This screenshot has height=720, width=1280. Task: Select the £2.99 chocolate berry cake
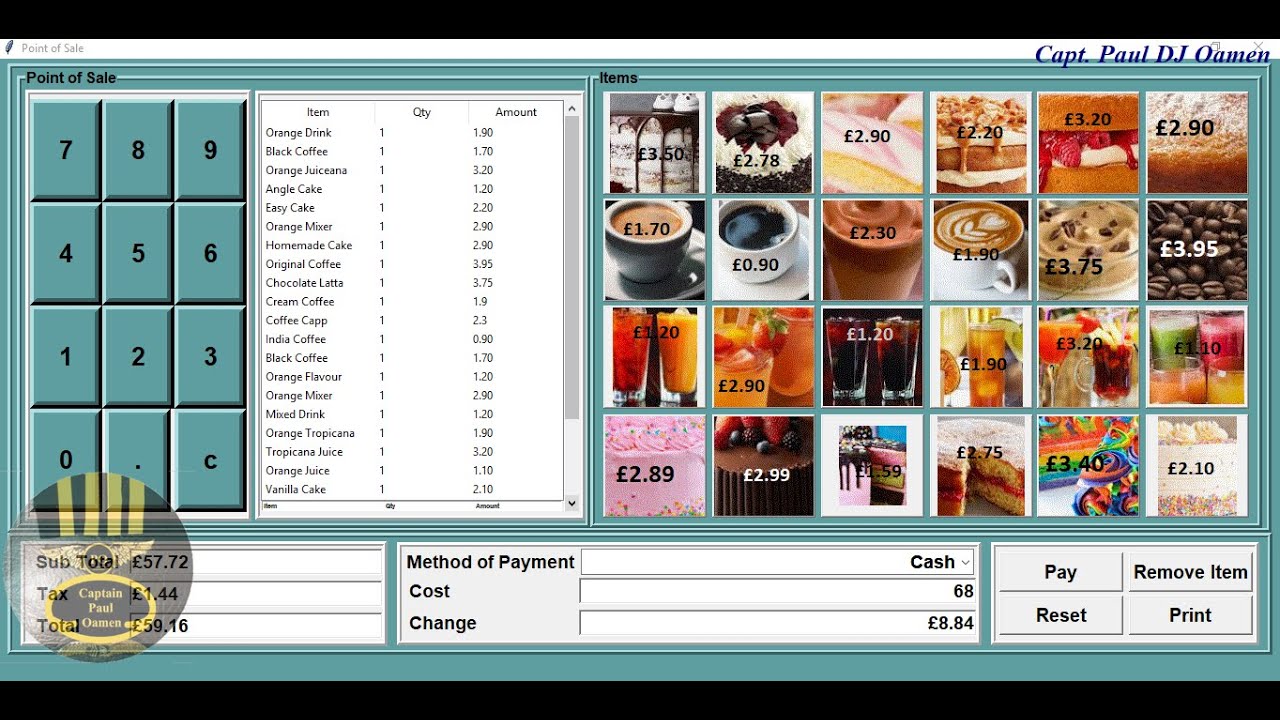pos(763,466)
